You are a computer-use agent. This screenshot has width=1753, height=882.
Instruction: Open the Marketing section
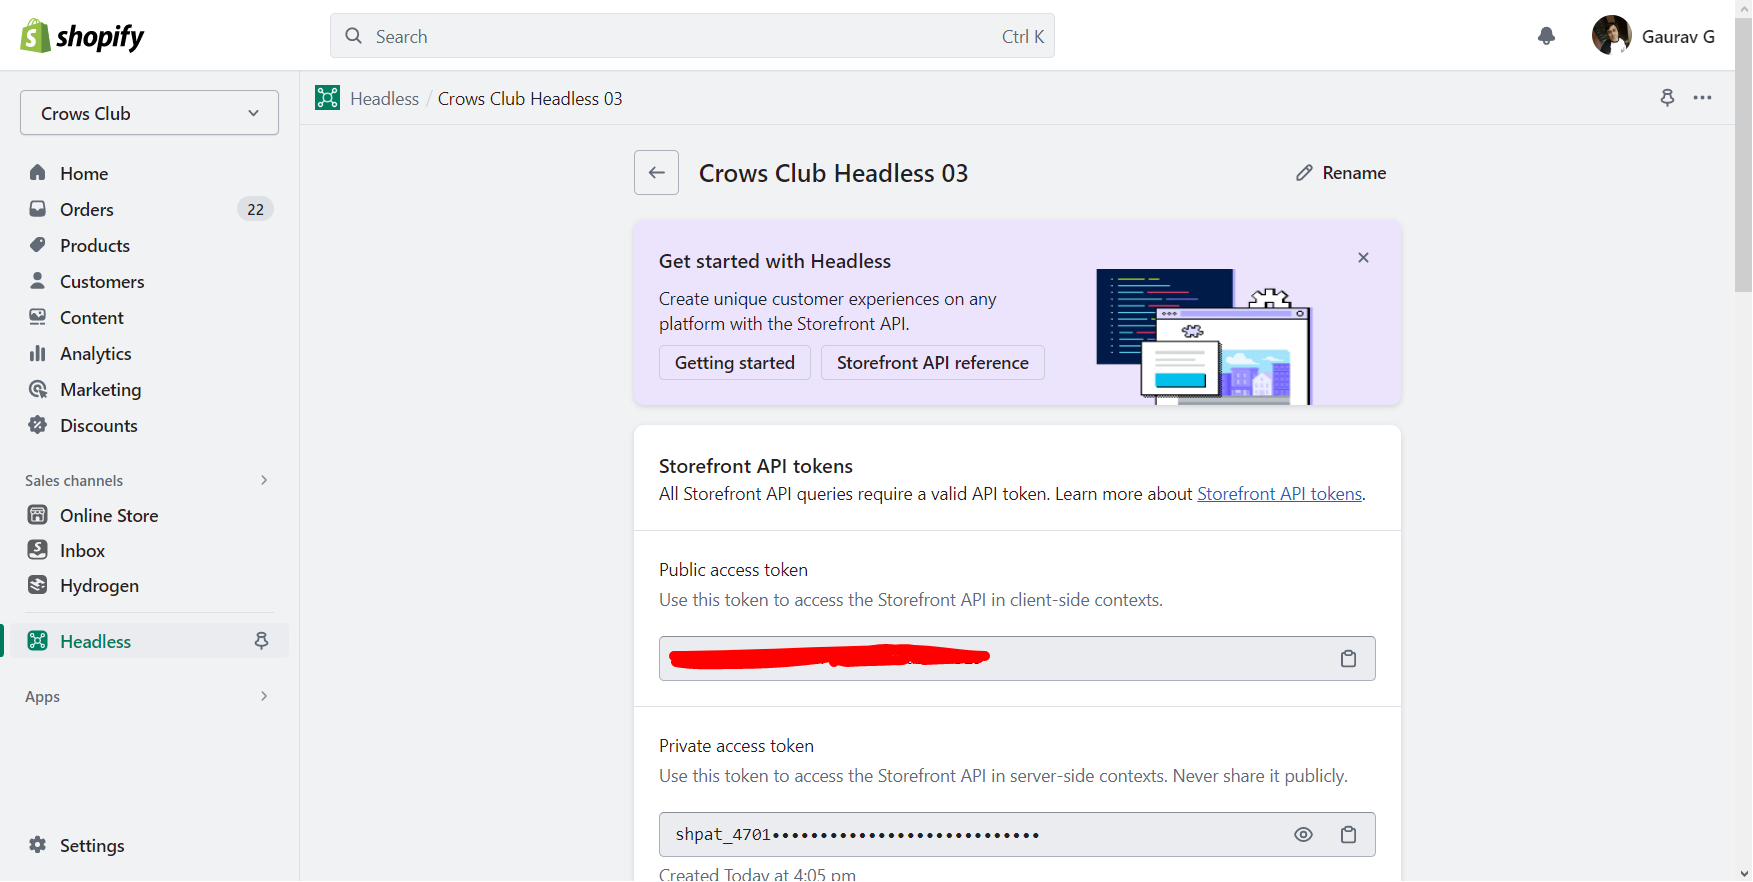pyautogui.click(x=101, y=389)
